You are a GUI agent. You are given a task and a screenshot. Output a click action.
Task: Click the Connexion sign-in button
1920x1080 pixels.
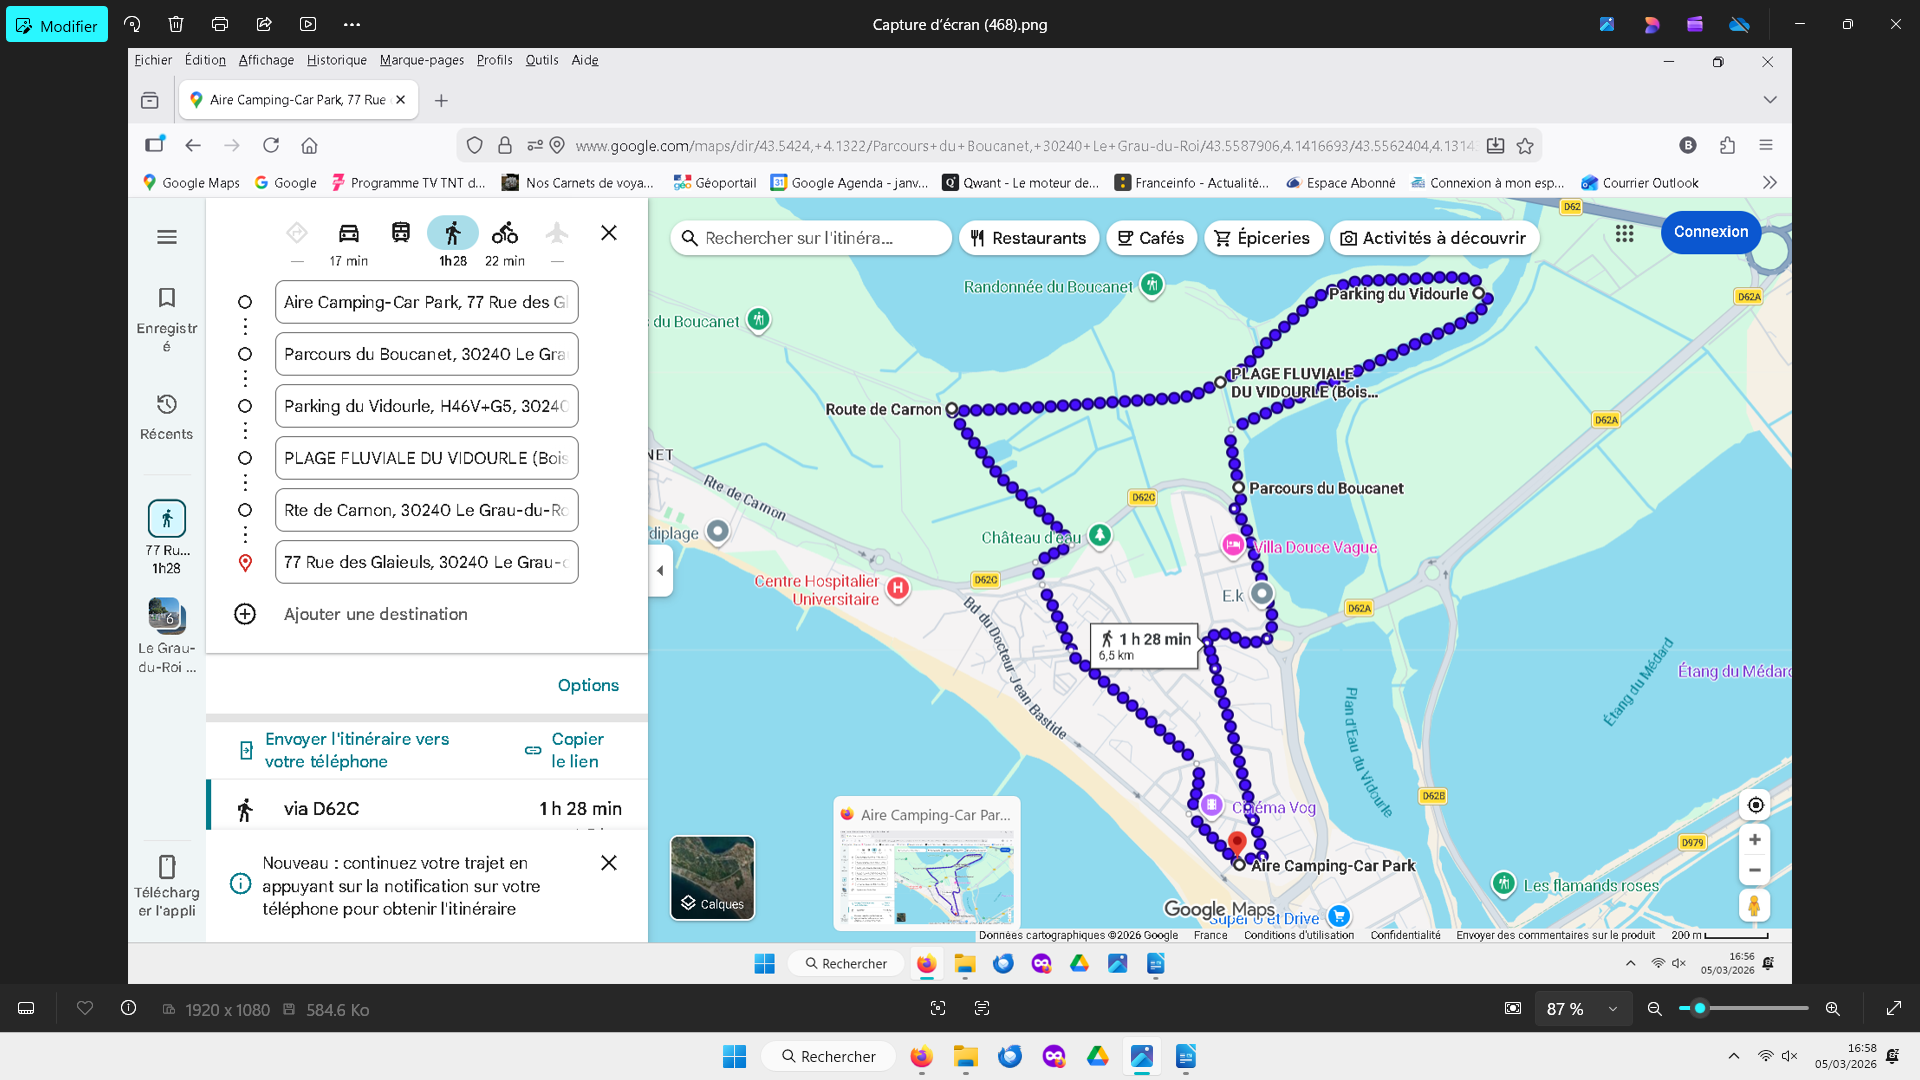coord(1710,232)
